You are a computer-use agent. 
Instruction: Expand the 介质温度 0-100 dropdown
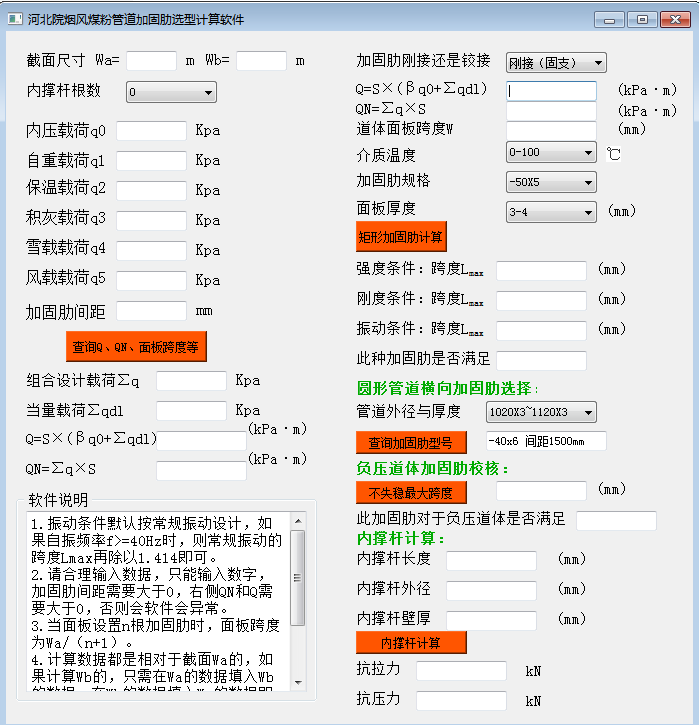[x=551, y=152]
